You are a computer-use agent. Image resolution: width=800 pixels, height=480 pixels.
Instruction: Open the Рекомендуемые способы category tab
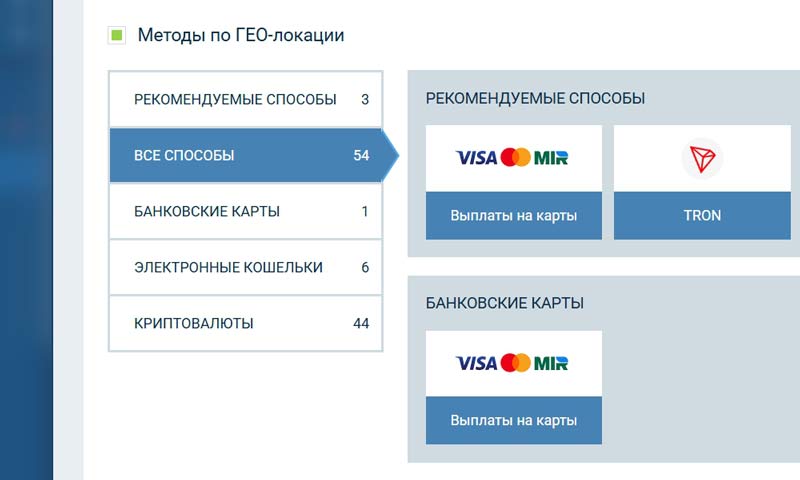point(235,99)
